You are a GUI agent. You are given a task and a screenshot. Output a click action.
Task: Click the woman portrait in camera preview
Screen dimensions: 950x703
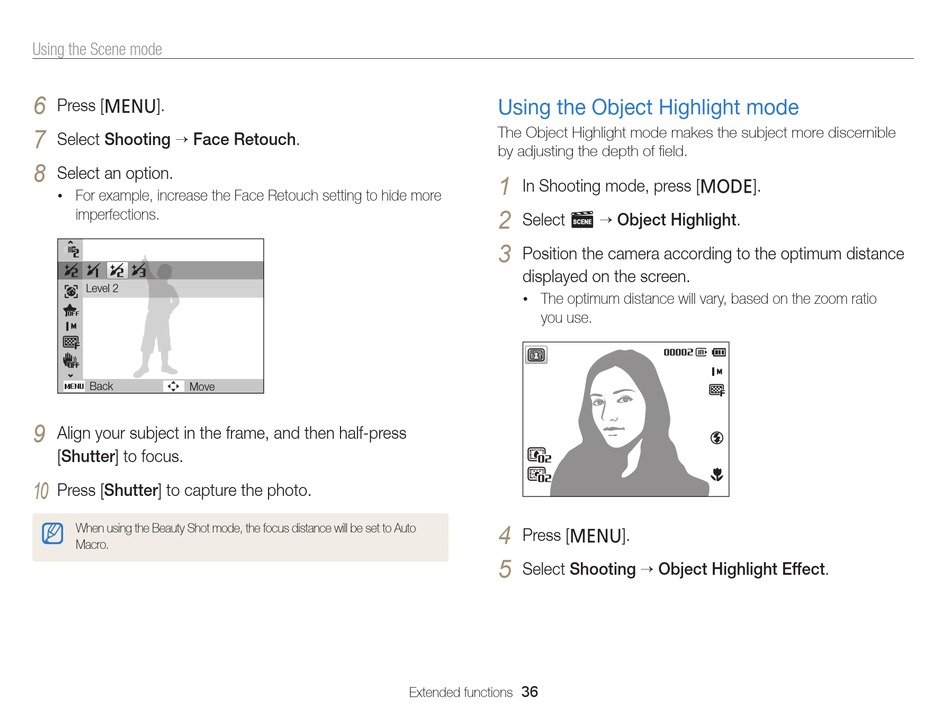pyautogui.click(x=629, y=423)
